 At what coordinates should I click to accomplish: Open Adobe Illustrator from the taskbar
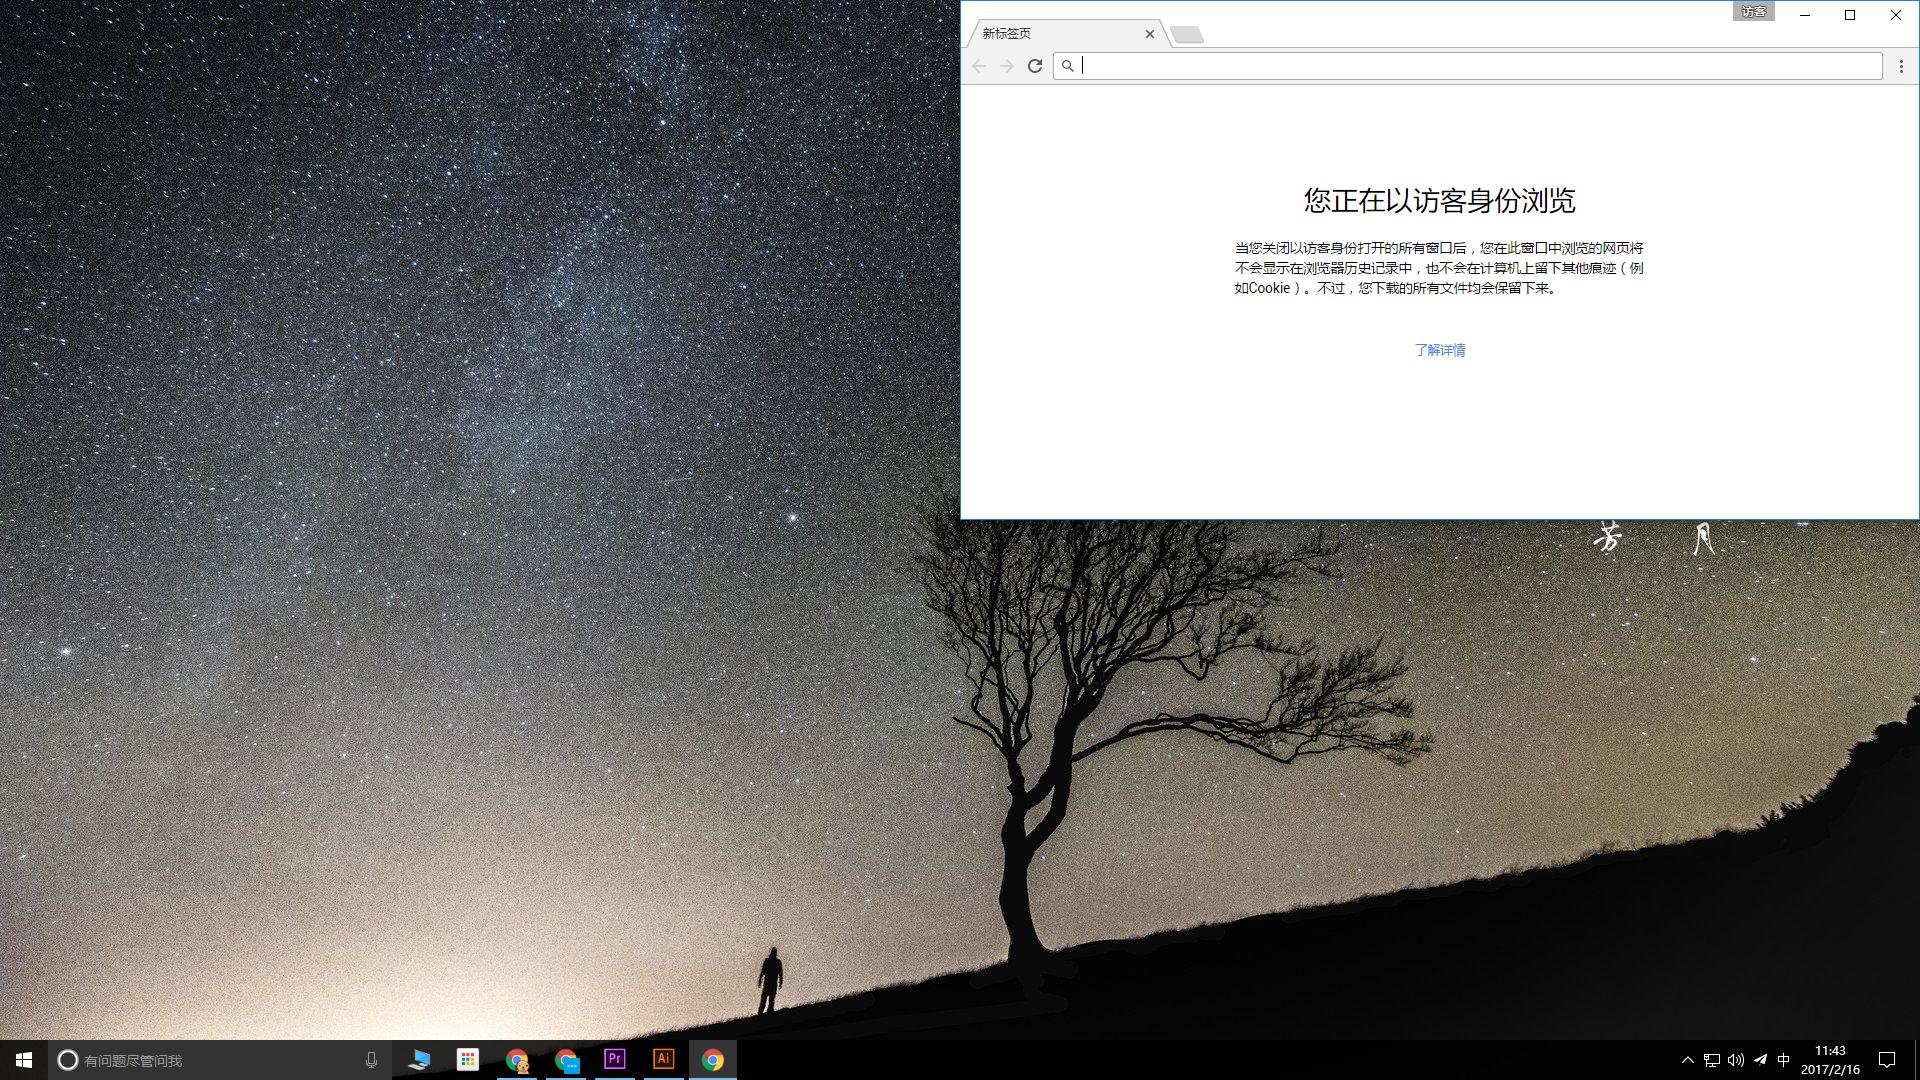point(663,1060)
